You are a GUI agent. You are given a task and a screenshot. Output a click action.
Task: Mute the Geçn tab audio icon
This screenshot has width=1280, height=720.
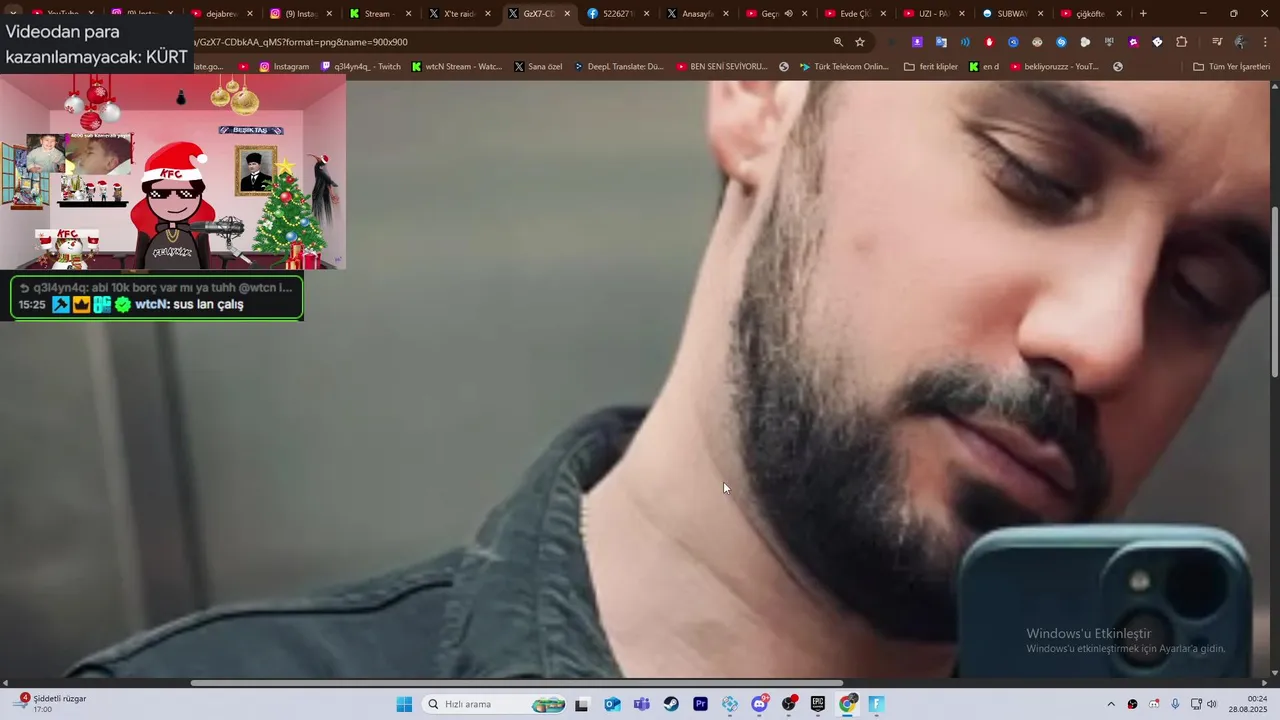pyautogui.click(x=788, y=14)
